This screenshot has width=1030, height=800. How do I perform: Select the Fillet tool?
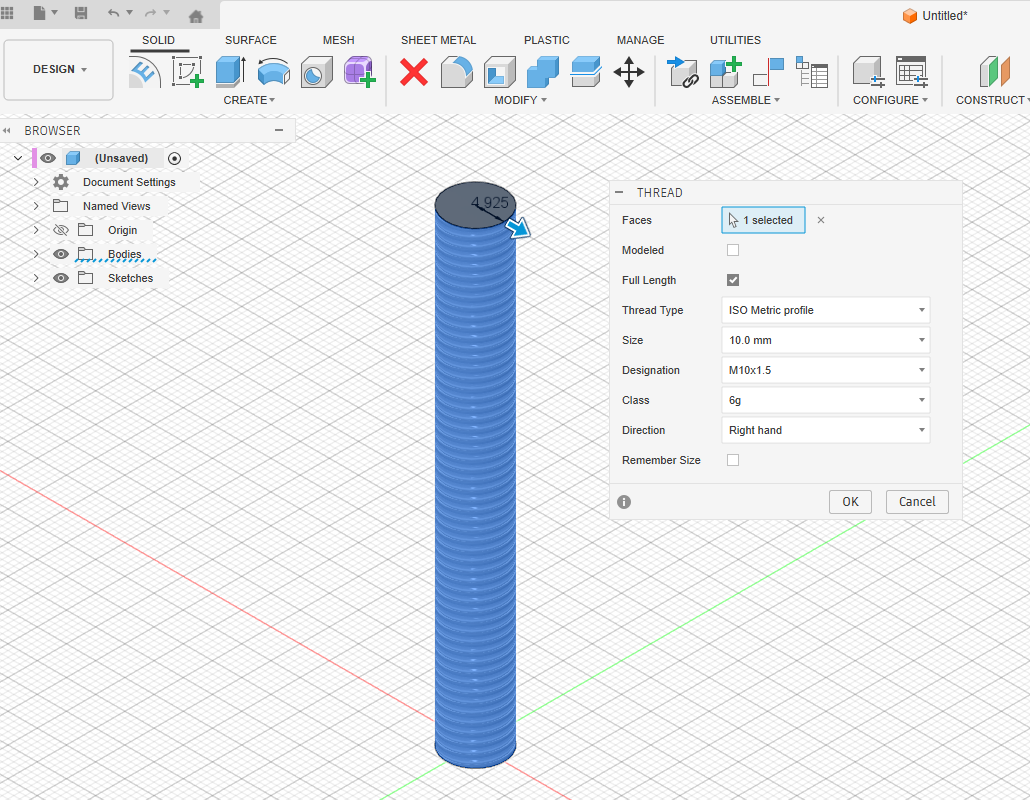pyautogui.click(x=457, y=72)
